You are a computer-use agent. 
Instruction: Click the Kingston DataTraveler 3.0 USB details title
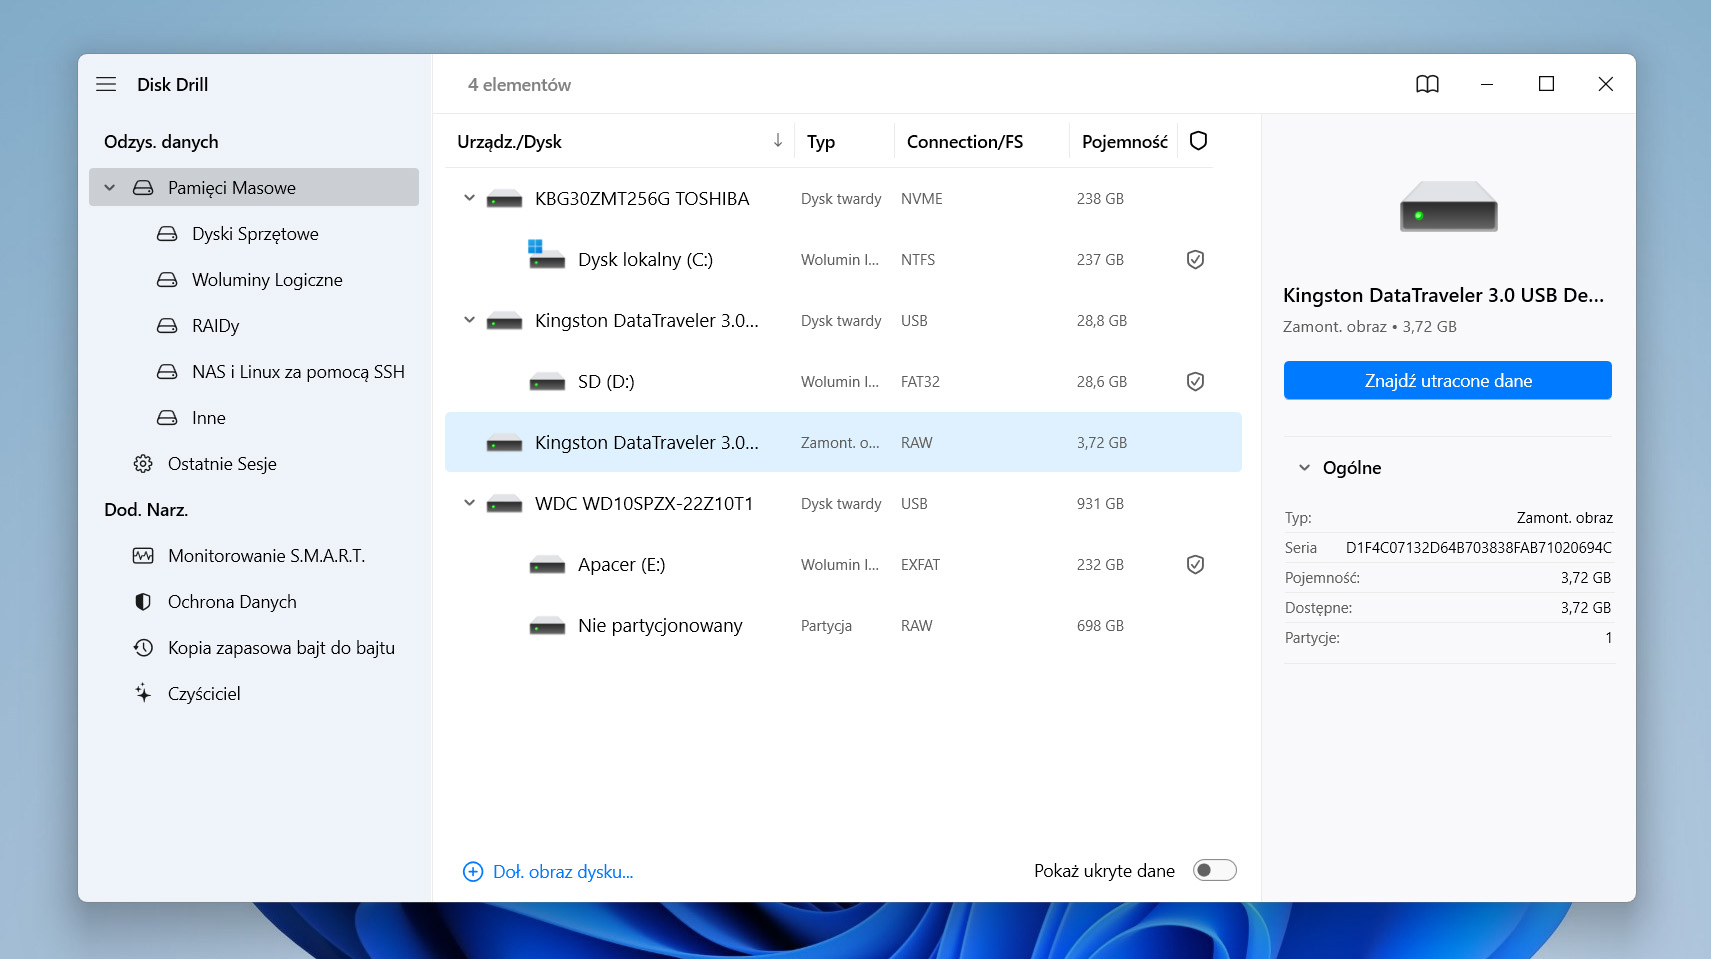pyautogui.click(x=1443, y=295)
